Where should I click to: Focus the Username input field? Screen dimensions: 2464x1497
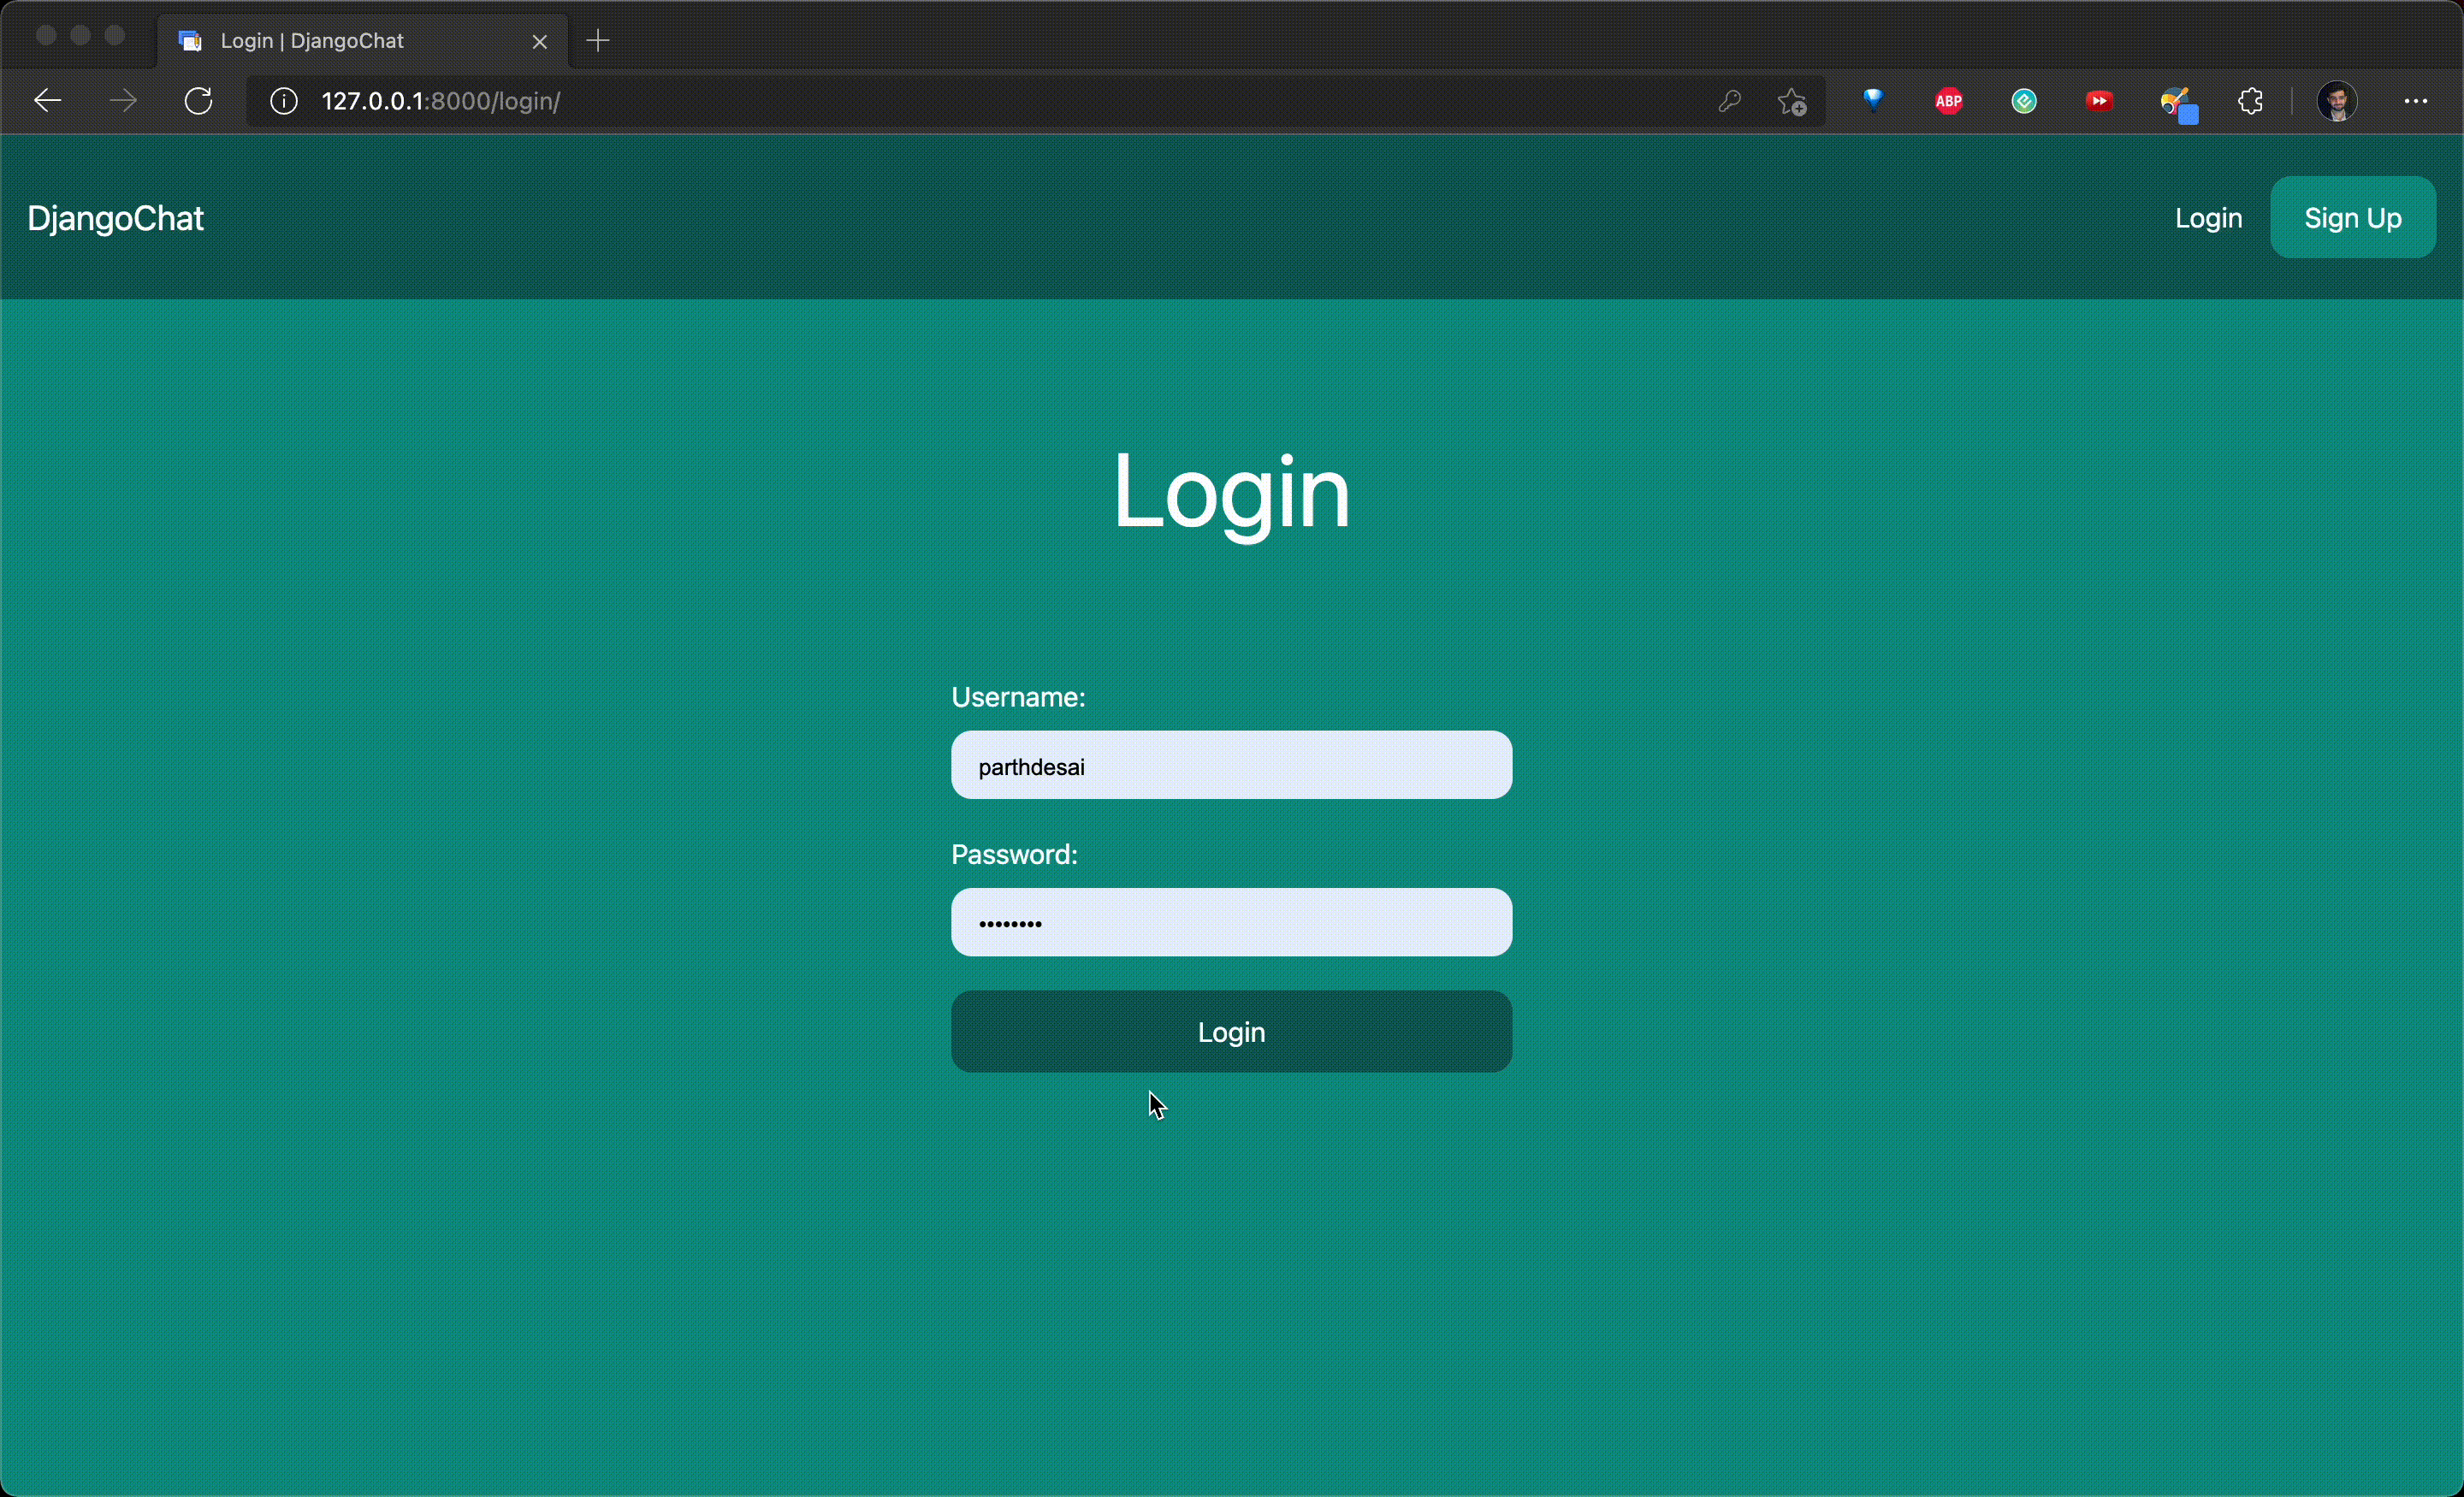tap(1231, 766)
